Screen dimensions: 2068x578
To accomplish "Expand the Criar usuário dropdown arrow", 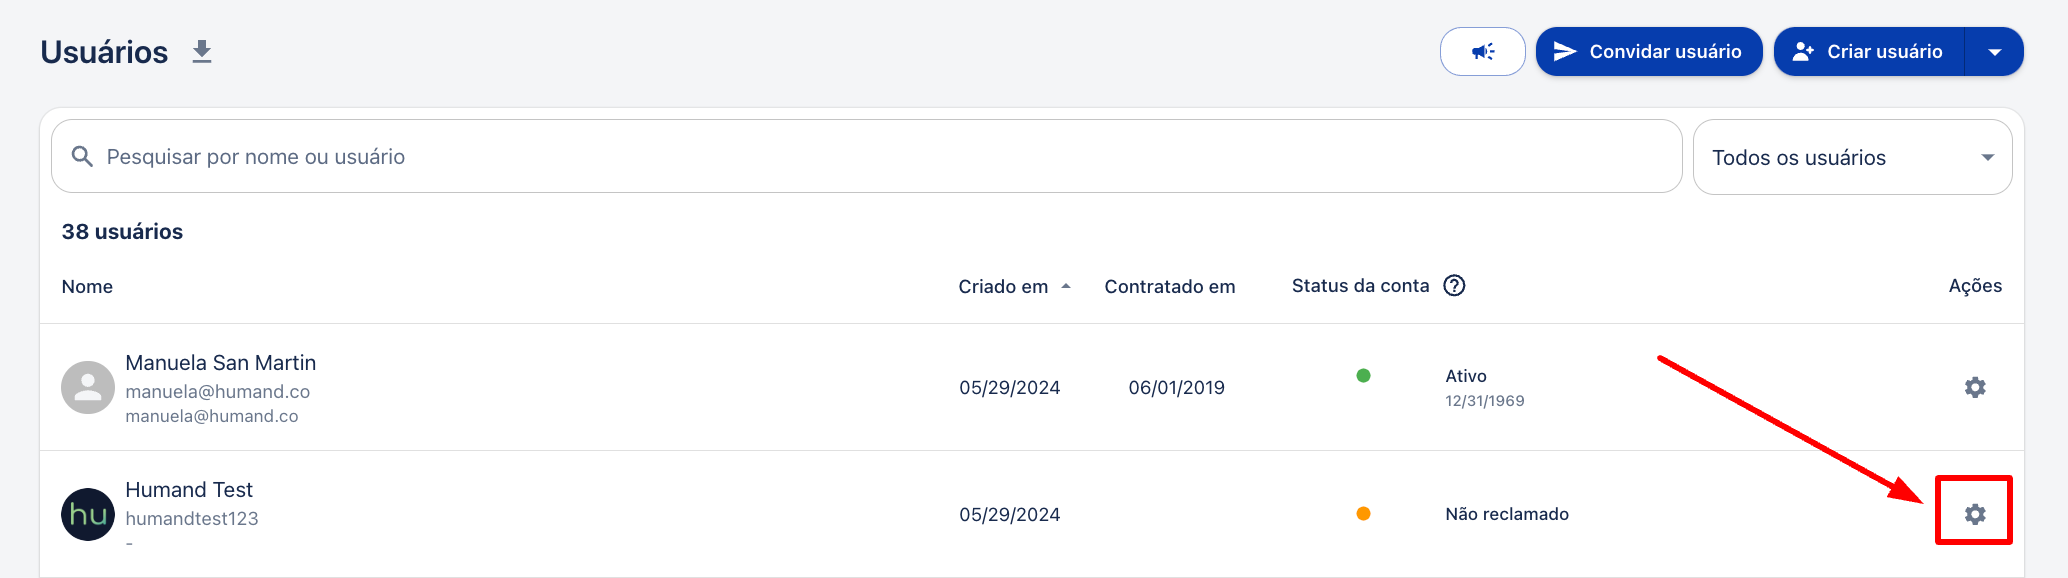I will 1995,51.
